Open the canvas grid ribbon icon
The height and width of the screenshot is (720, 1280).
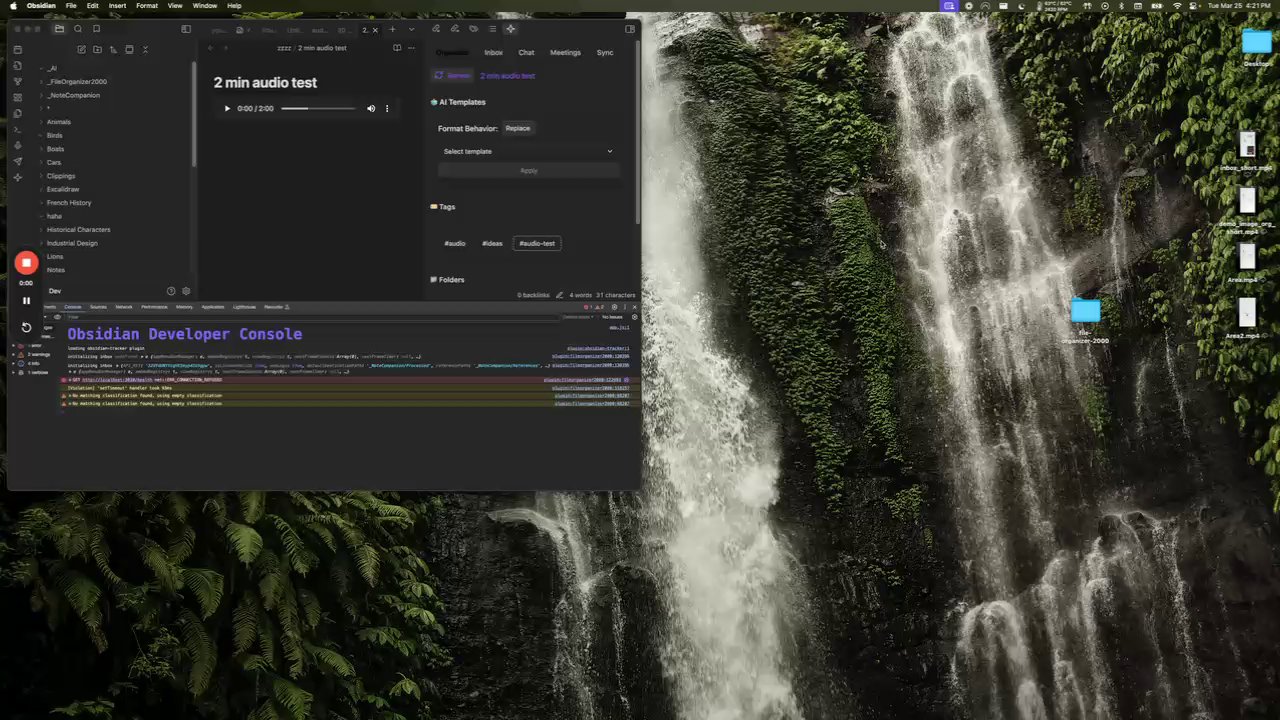click(18, 97)
